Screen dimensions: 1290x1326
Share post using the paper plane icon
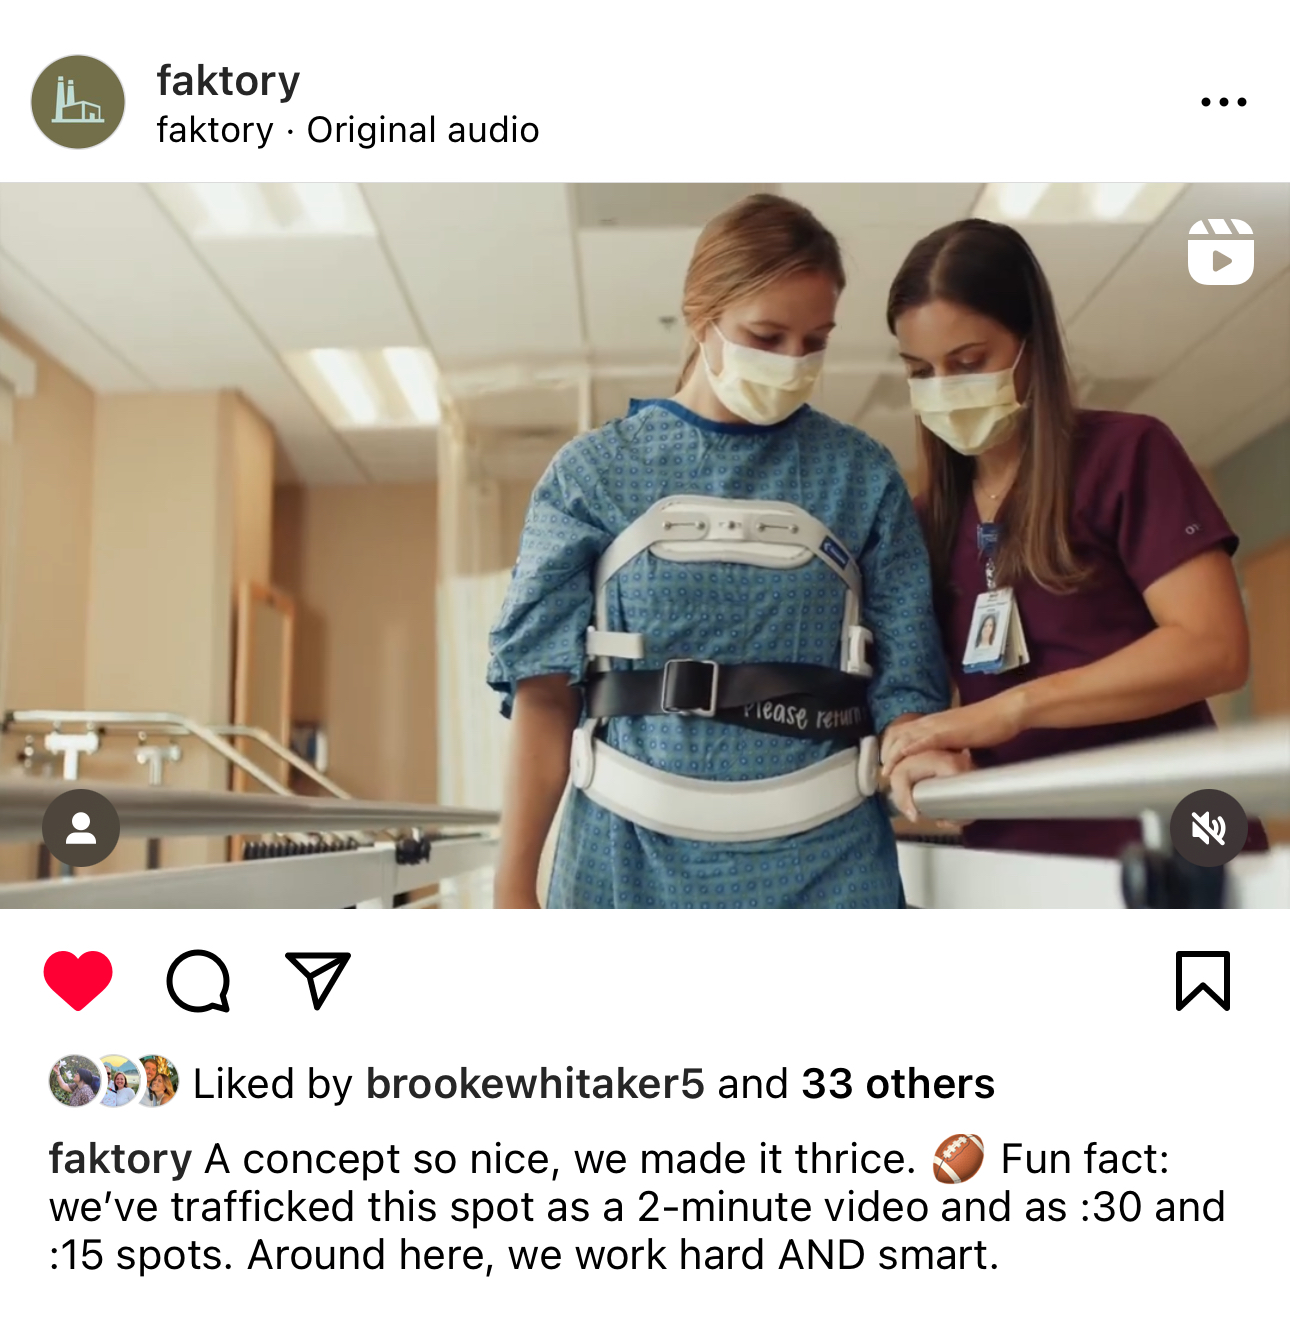tap(318, 979)
